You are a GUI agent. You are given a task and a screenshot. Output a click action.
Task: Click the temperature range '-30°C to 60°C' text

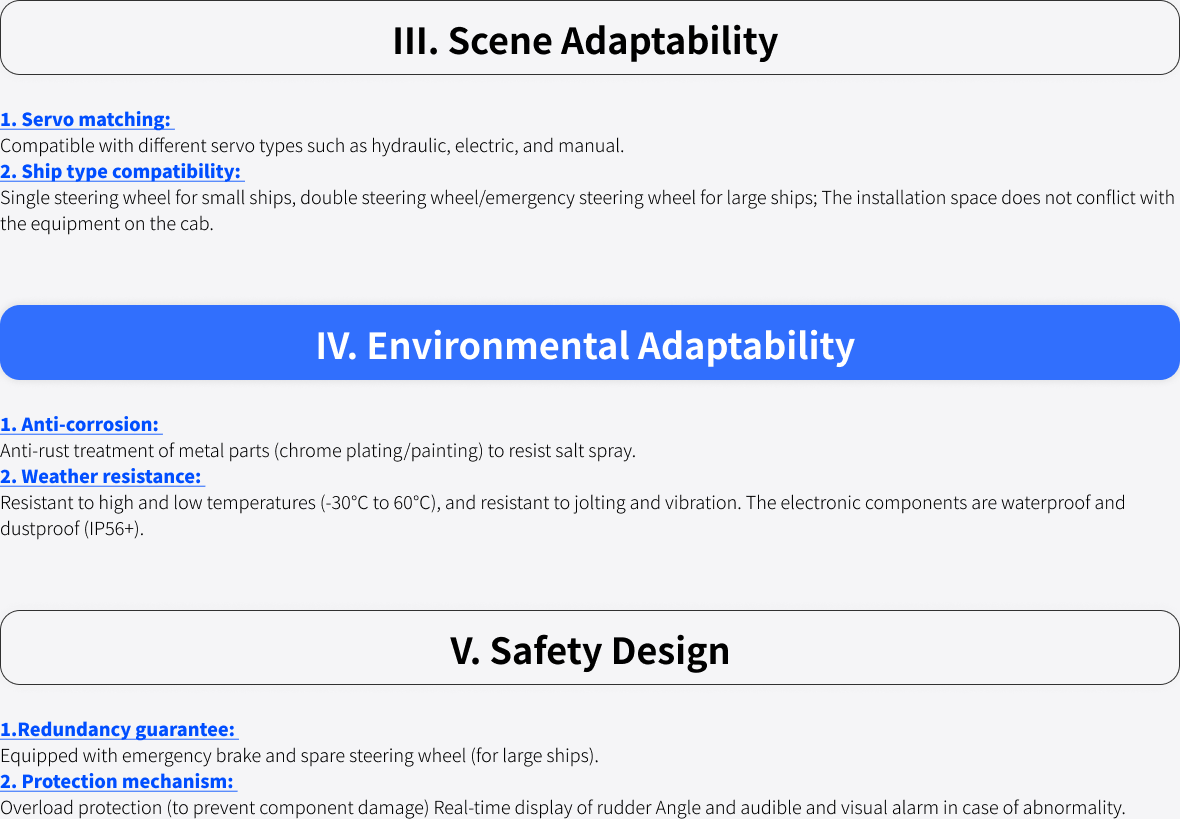[379, 503]
